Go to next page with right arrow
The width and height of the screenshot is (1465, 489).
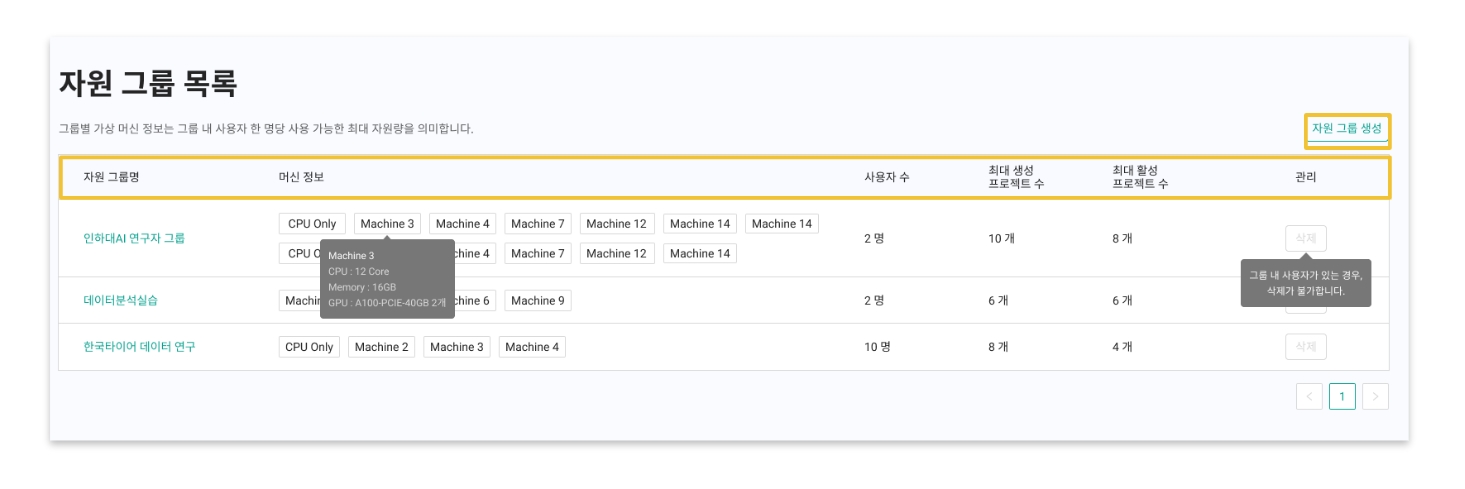pyautogui.click(x=1375, y=397)
